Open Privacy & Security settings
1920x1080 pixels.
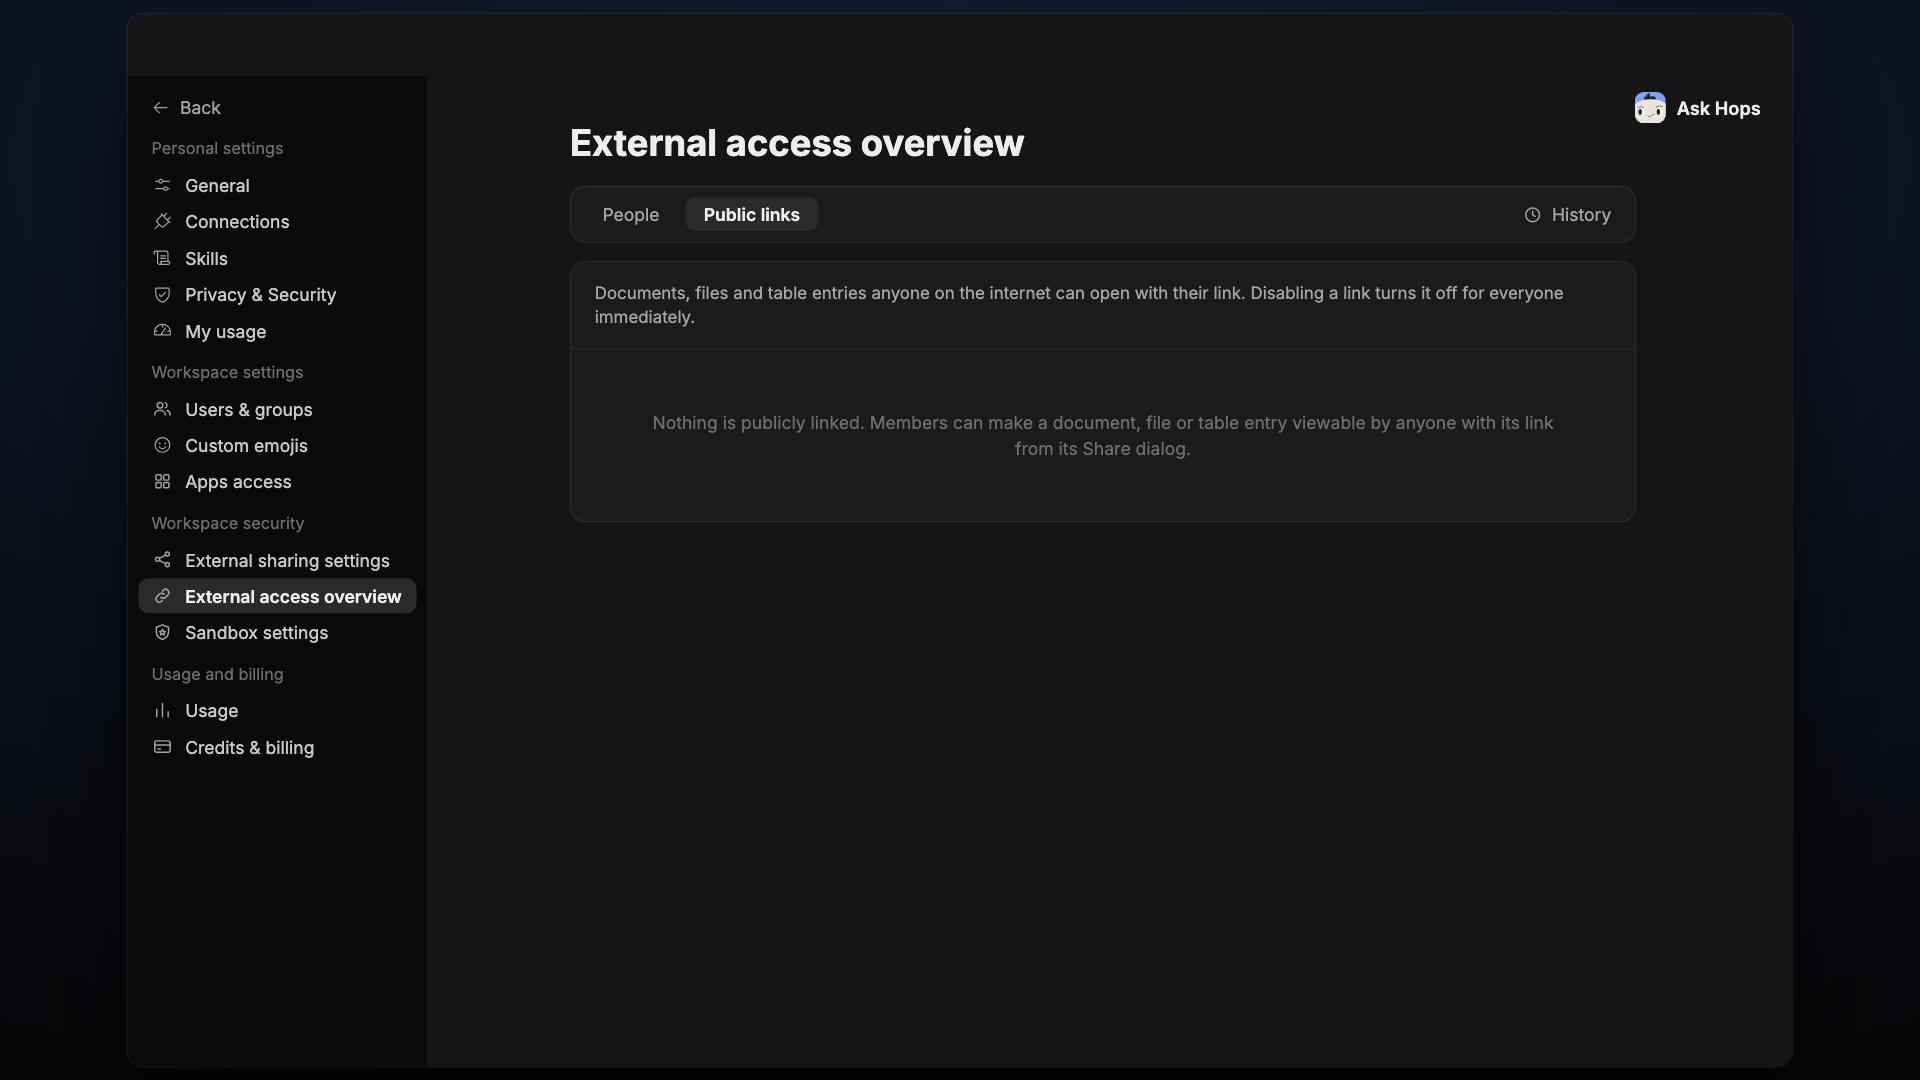tap(277, 294)
